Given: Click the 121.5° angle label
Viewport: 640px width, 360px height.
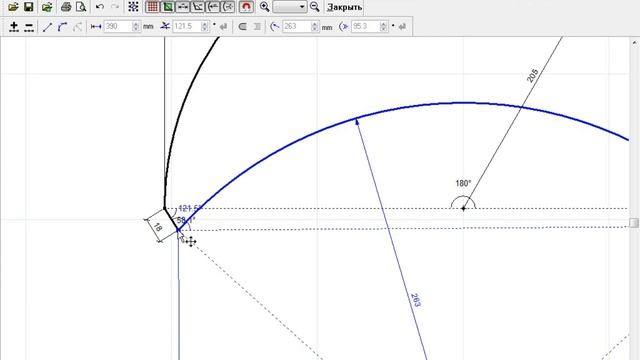Looking at the screenshot, I should point(190,209).
